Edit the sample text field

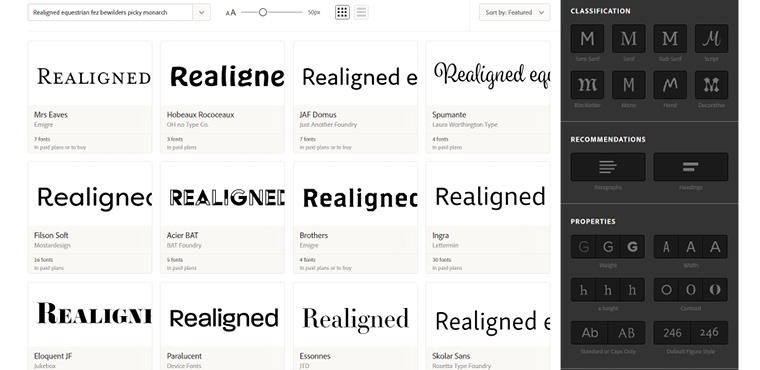[111, 12]
